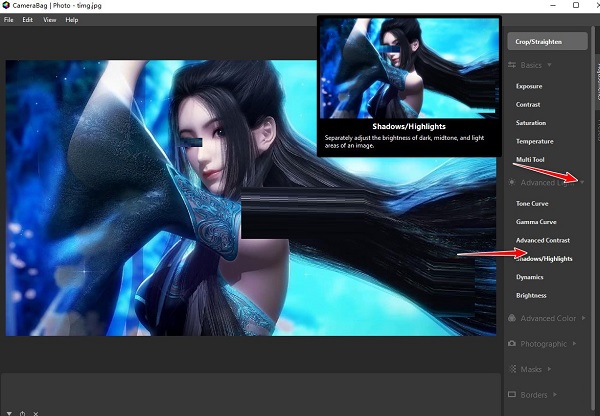This screenshot has height=416, width=600.
Task: Expand the Advanced Color section arrow
Action: click(x=584, y=318)
